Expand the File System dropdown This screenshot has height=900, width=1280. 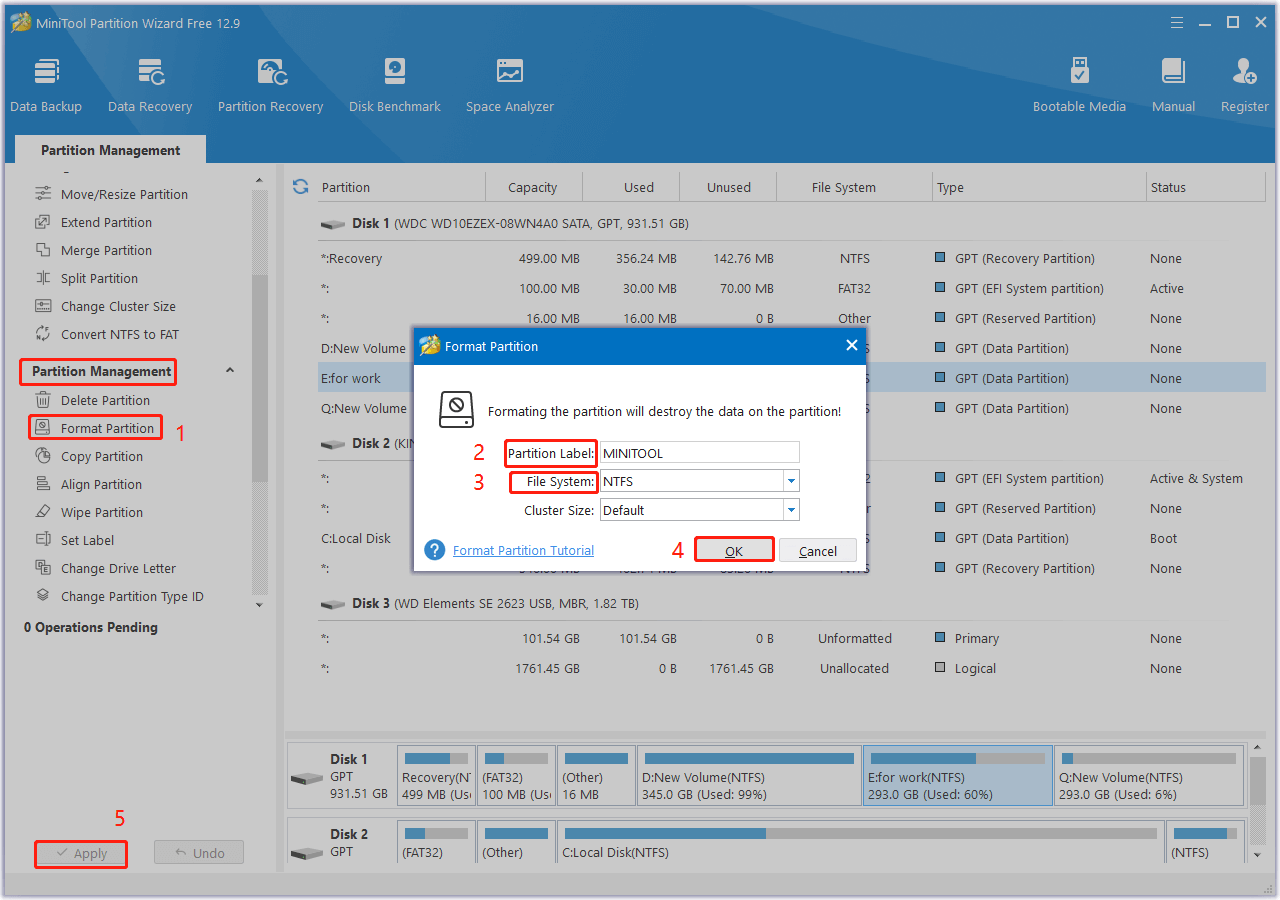(791, 482)
